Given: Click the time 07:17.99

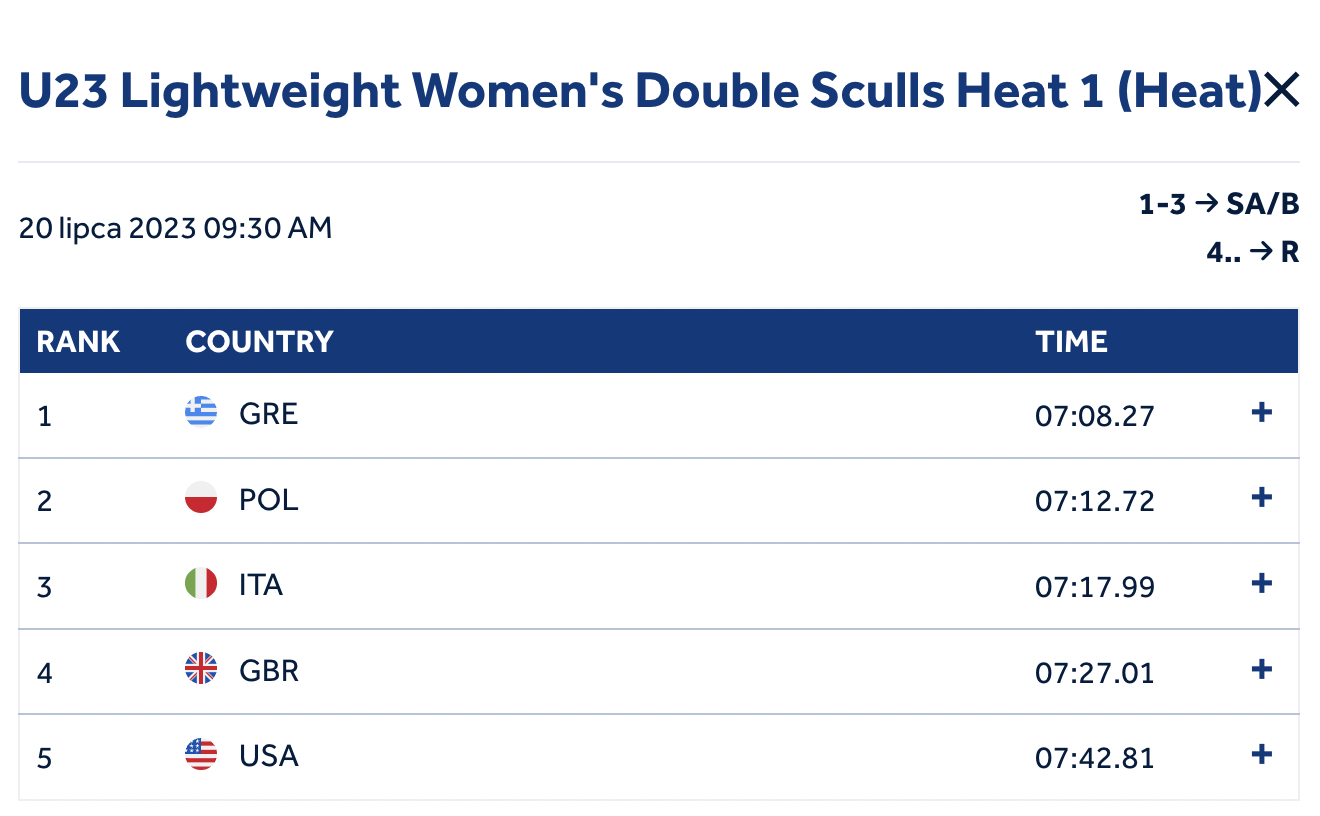Looking at the screenshot, I should point(1095,585).
